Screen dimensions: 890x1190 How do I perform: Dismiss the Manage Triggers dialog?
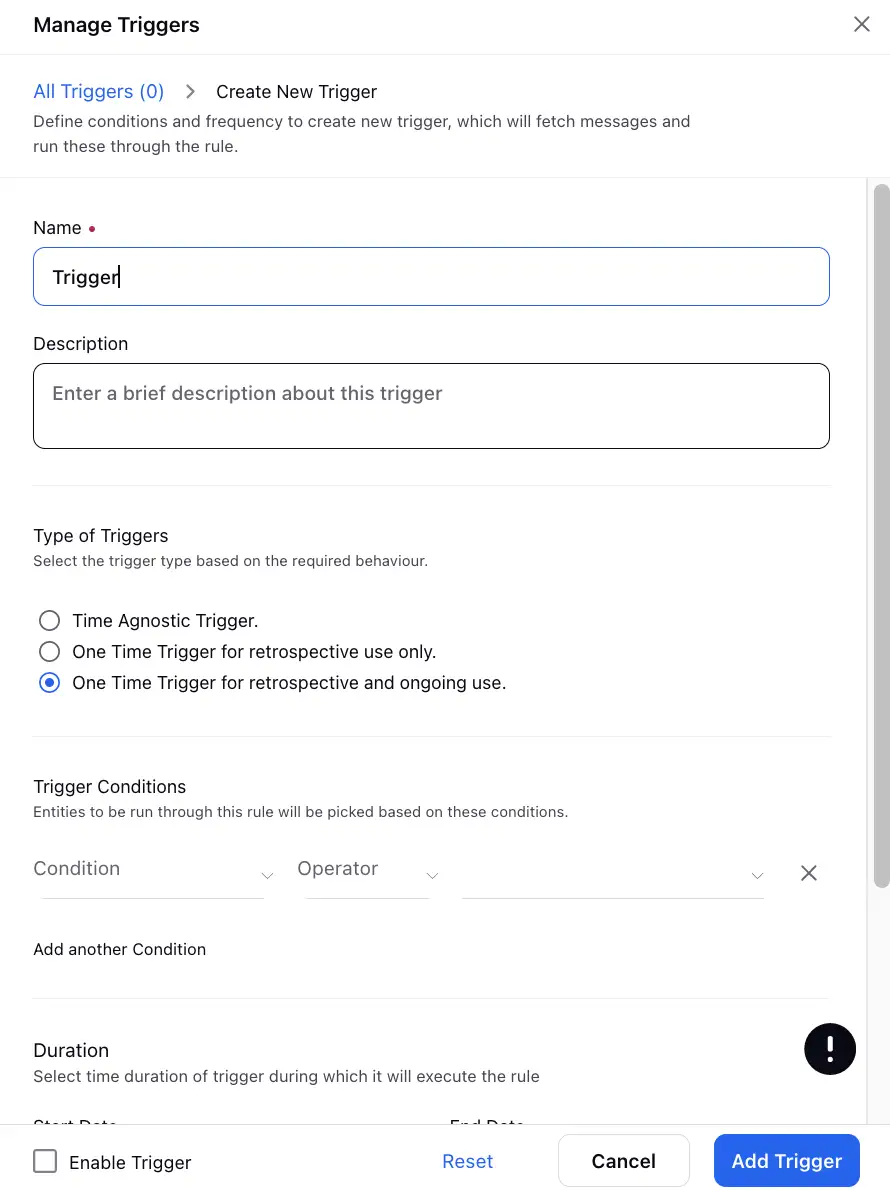[x=861, y=24]
